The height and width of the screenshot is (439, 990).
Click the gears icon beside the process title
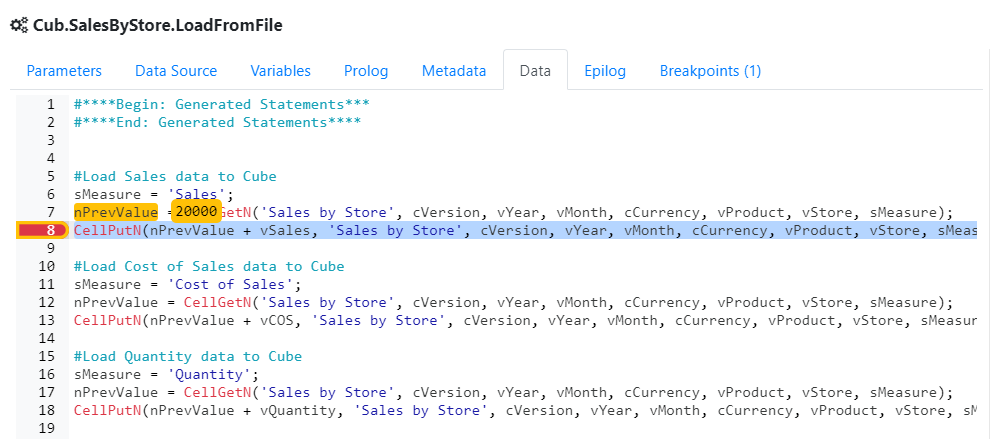19,25
